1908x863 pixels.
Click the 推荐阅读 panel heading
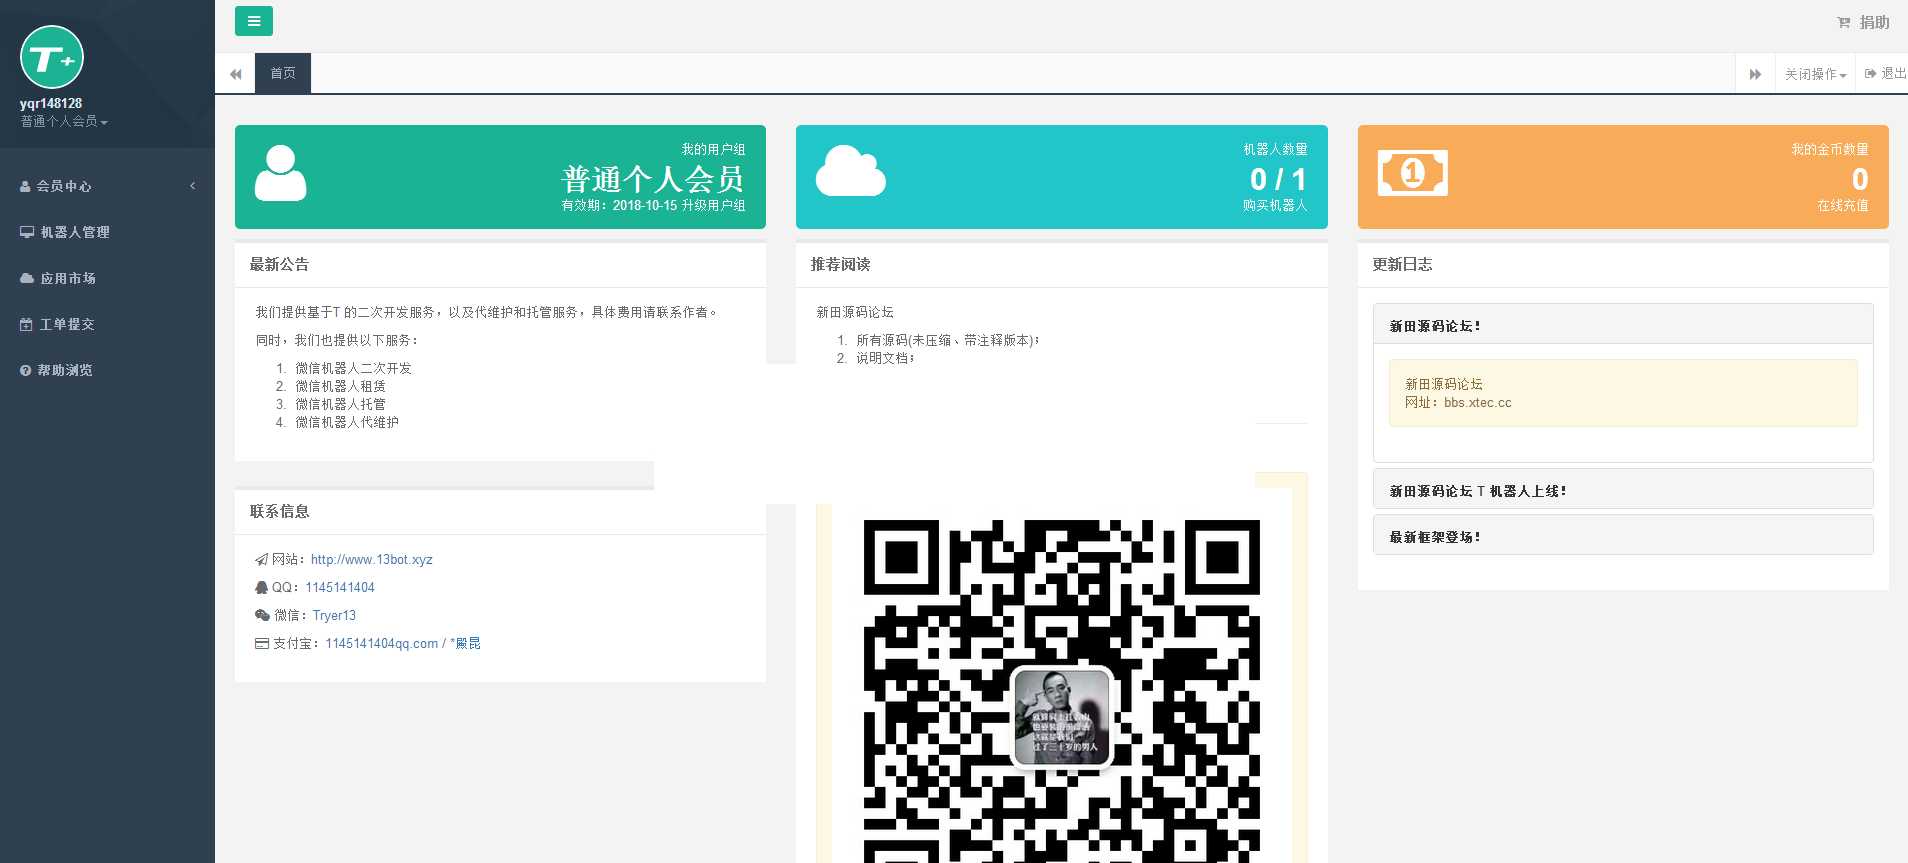coord(840,264)
